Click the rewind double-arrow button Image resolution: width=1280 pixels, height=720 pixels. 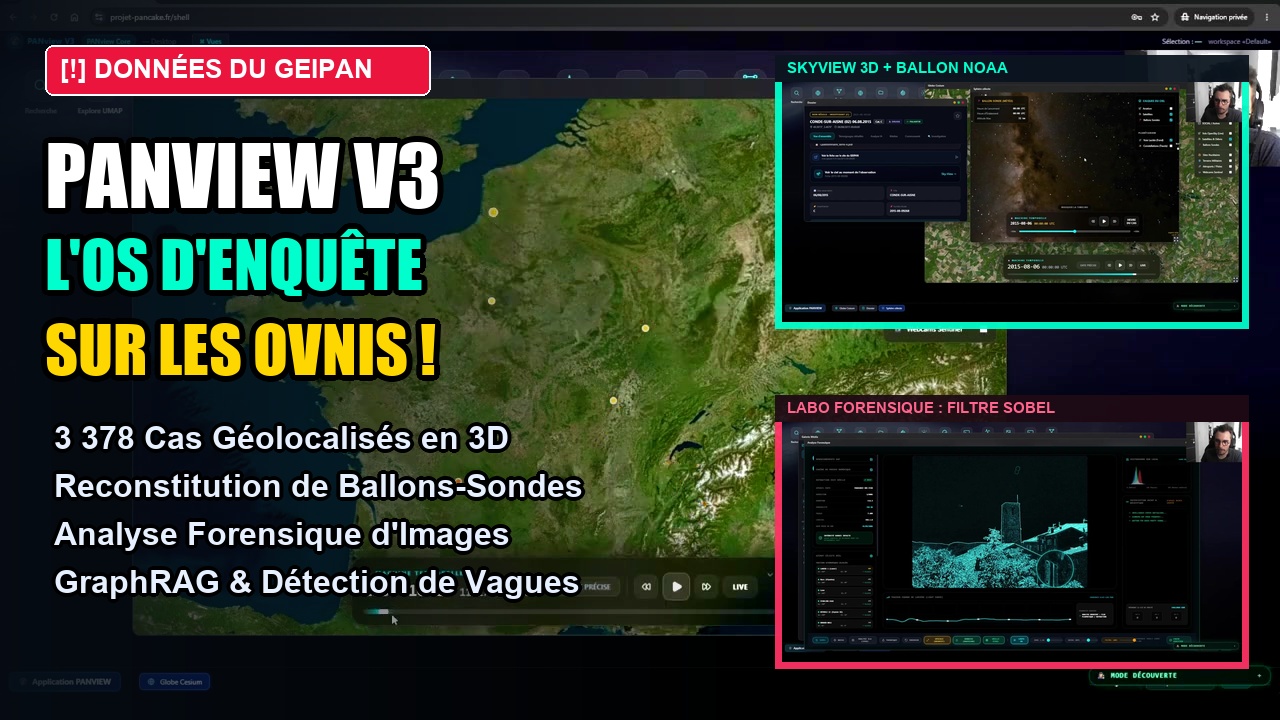click(647, 587)
